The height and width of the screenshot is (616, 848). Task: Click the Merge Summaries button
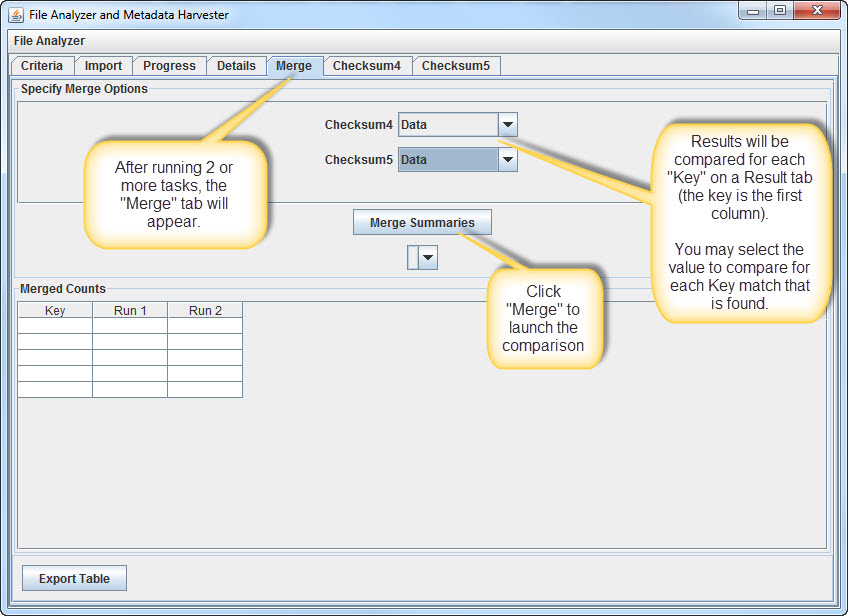pos(422,222)
